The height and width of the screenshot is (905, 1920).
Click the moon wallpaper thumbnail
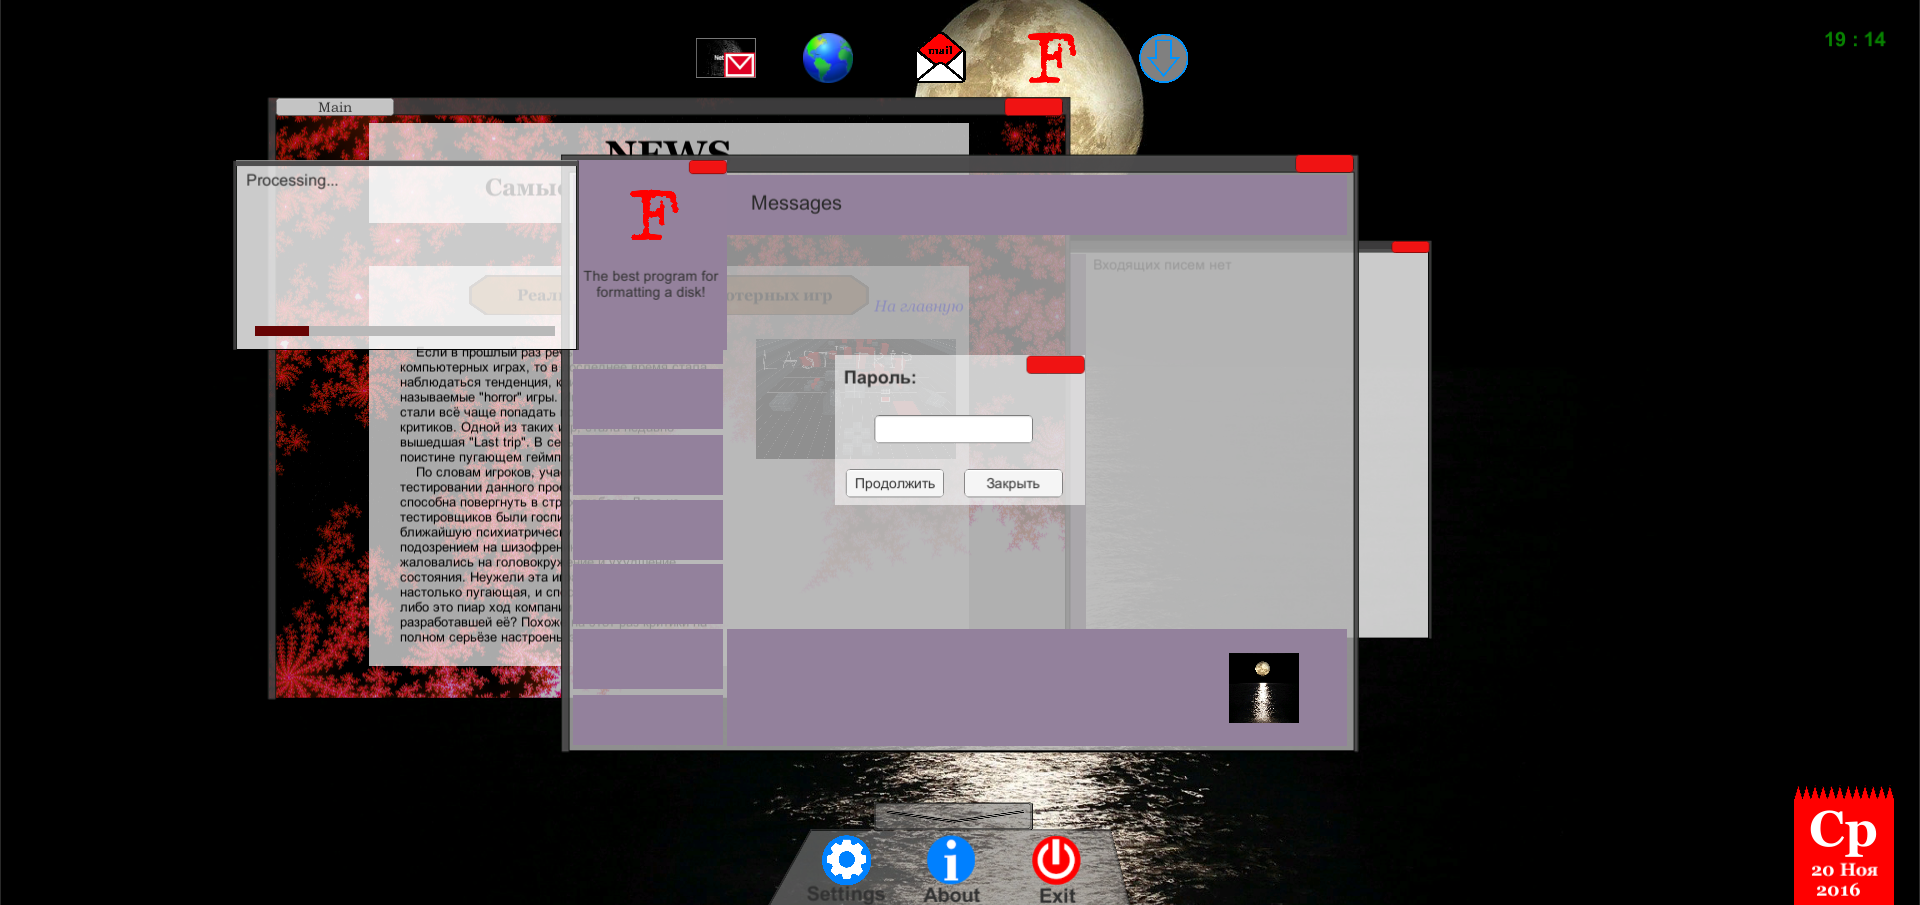click(1264, 688)
